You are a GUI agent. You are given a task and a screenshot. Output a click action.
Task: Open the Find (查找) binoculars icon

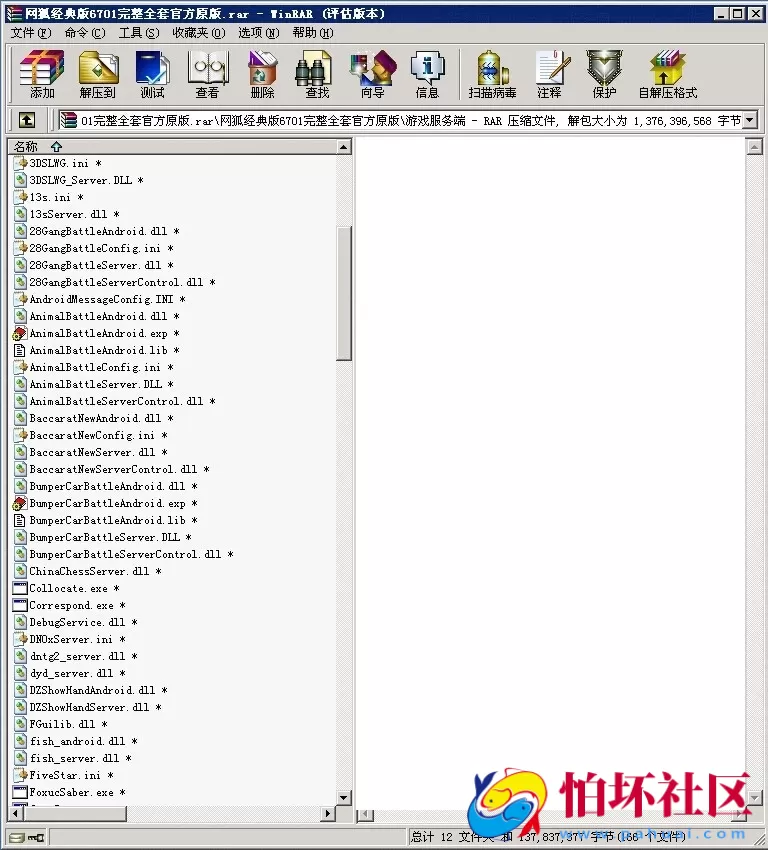coord(317,74)
